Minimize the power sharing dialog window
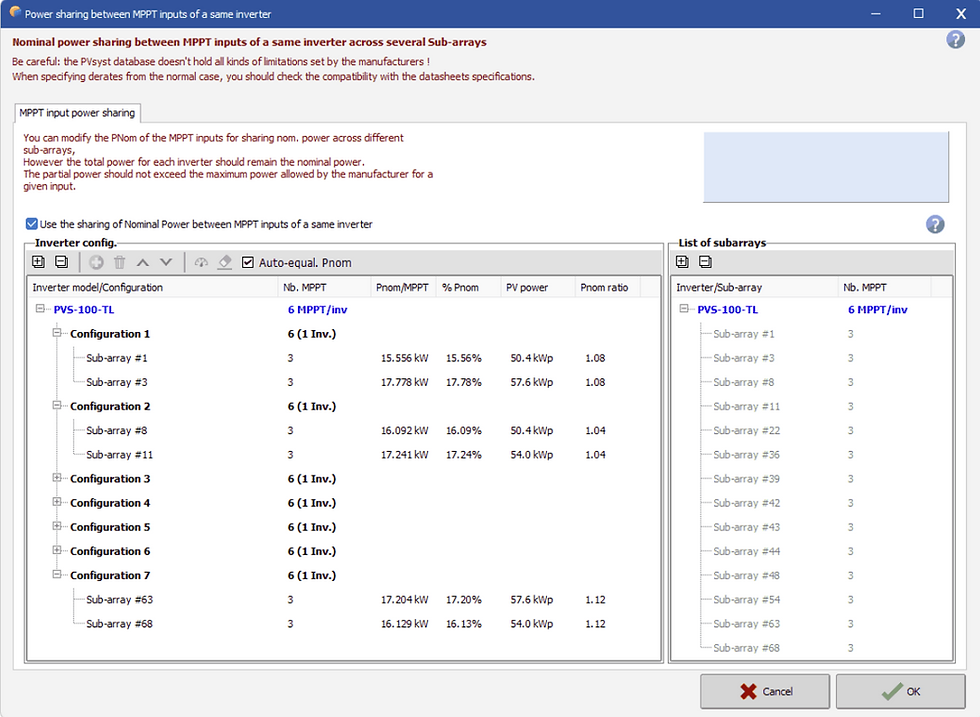The width and height of the screenshot is (980, 717). 876,13
